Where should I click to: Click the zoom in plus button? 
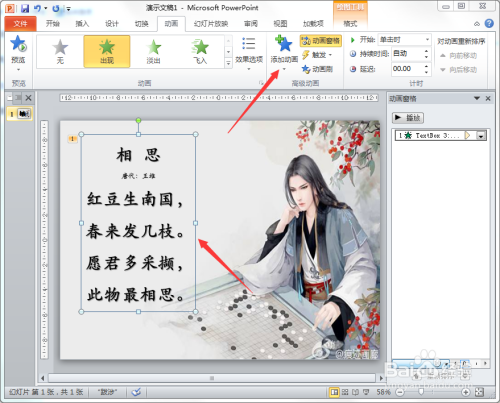tap(466, 392)
